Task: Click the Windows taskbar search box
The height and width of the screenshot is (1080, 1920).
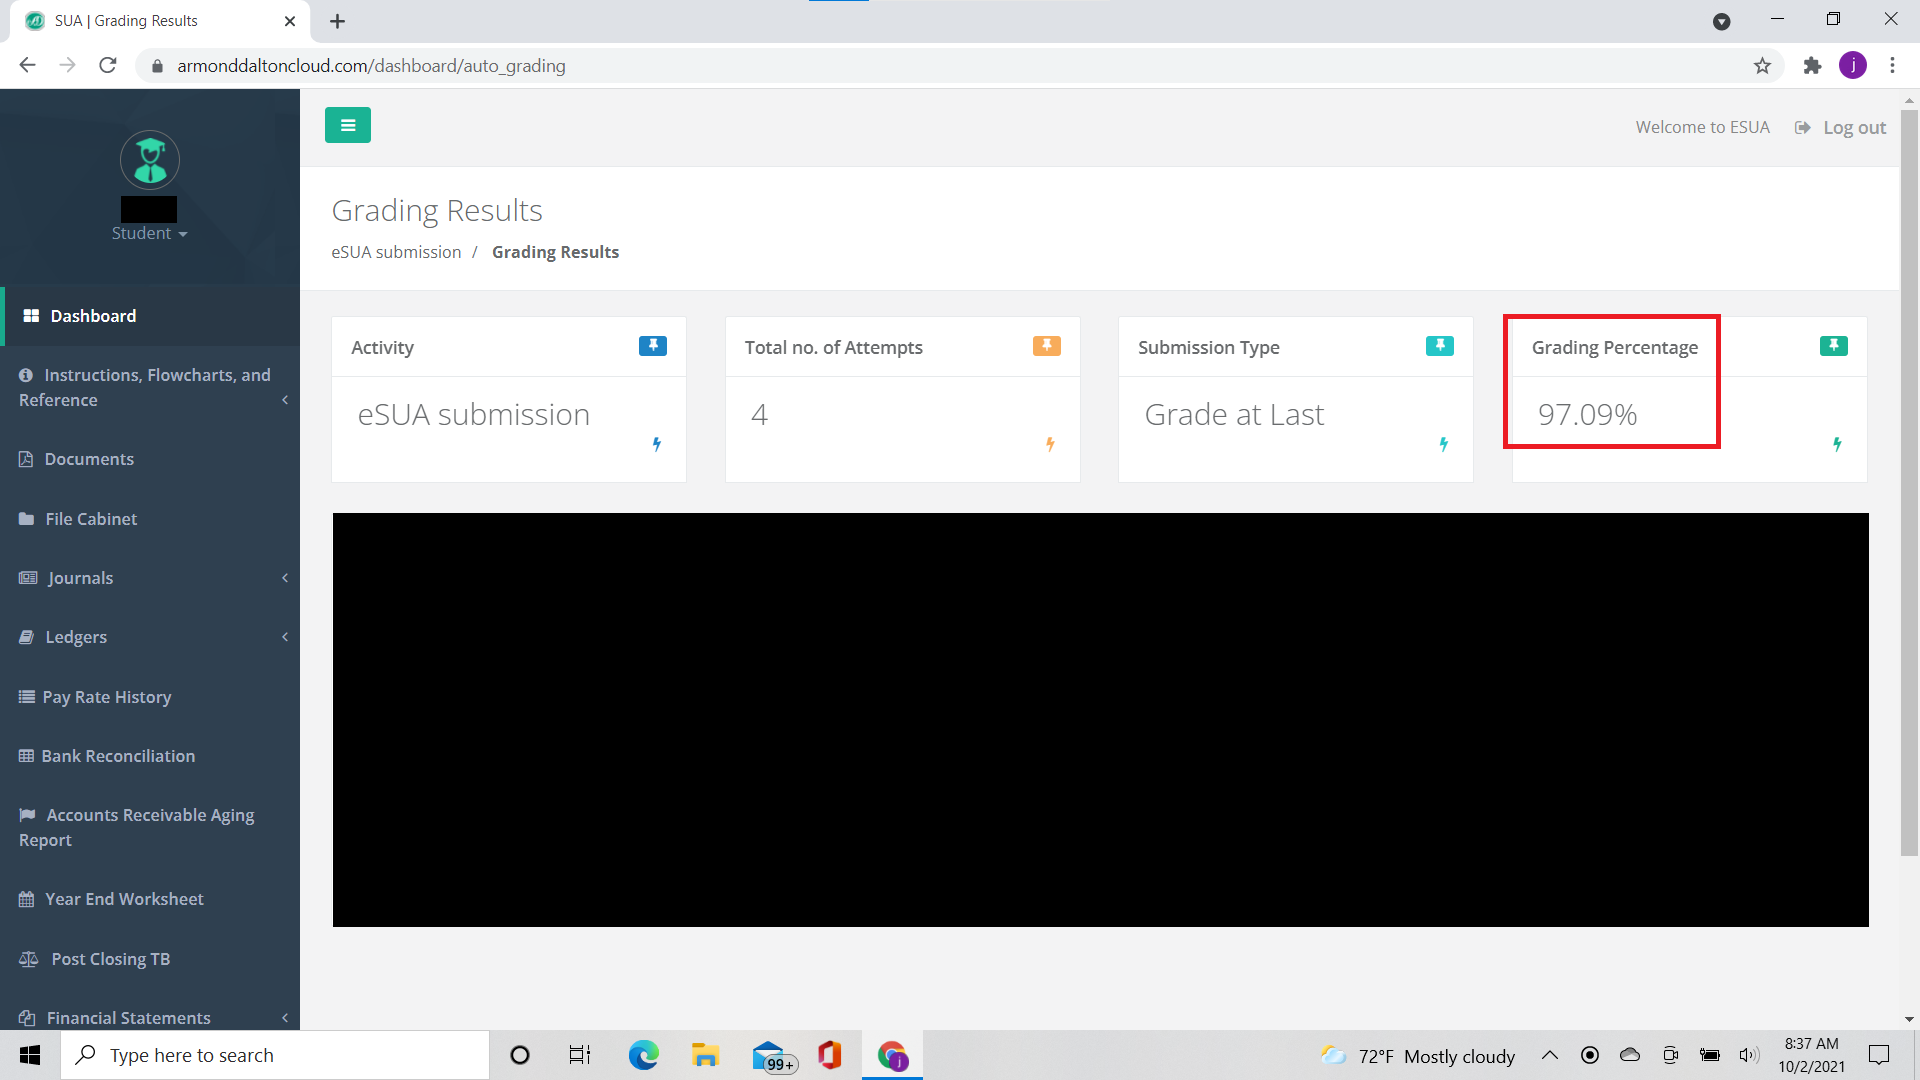Action: (x=275, y=1055)
